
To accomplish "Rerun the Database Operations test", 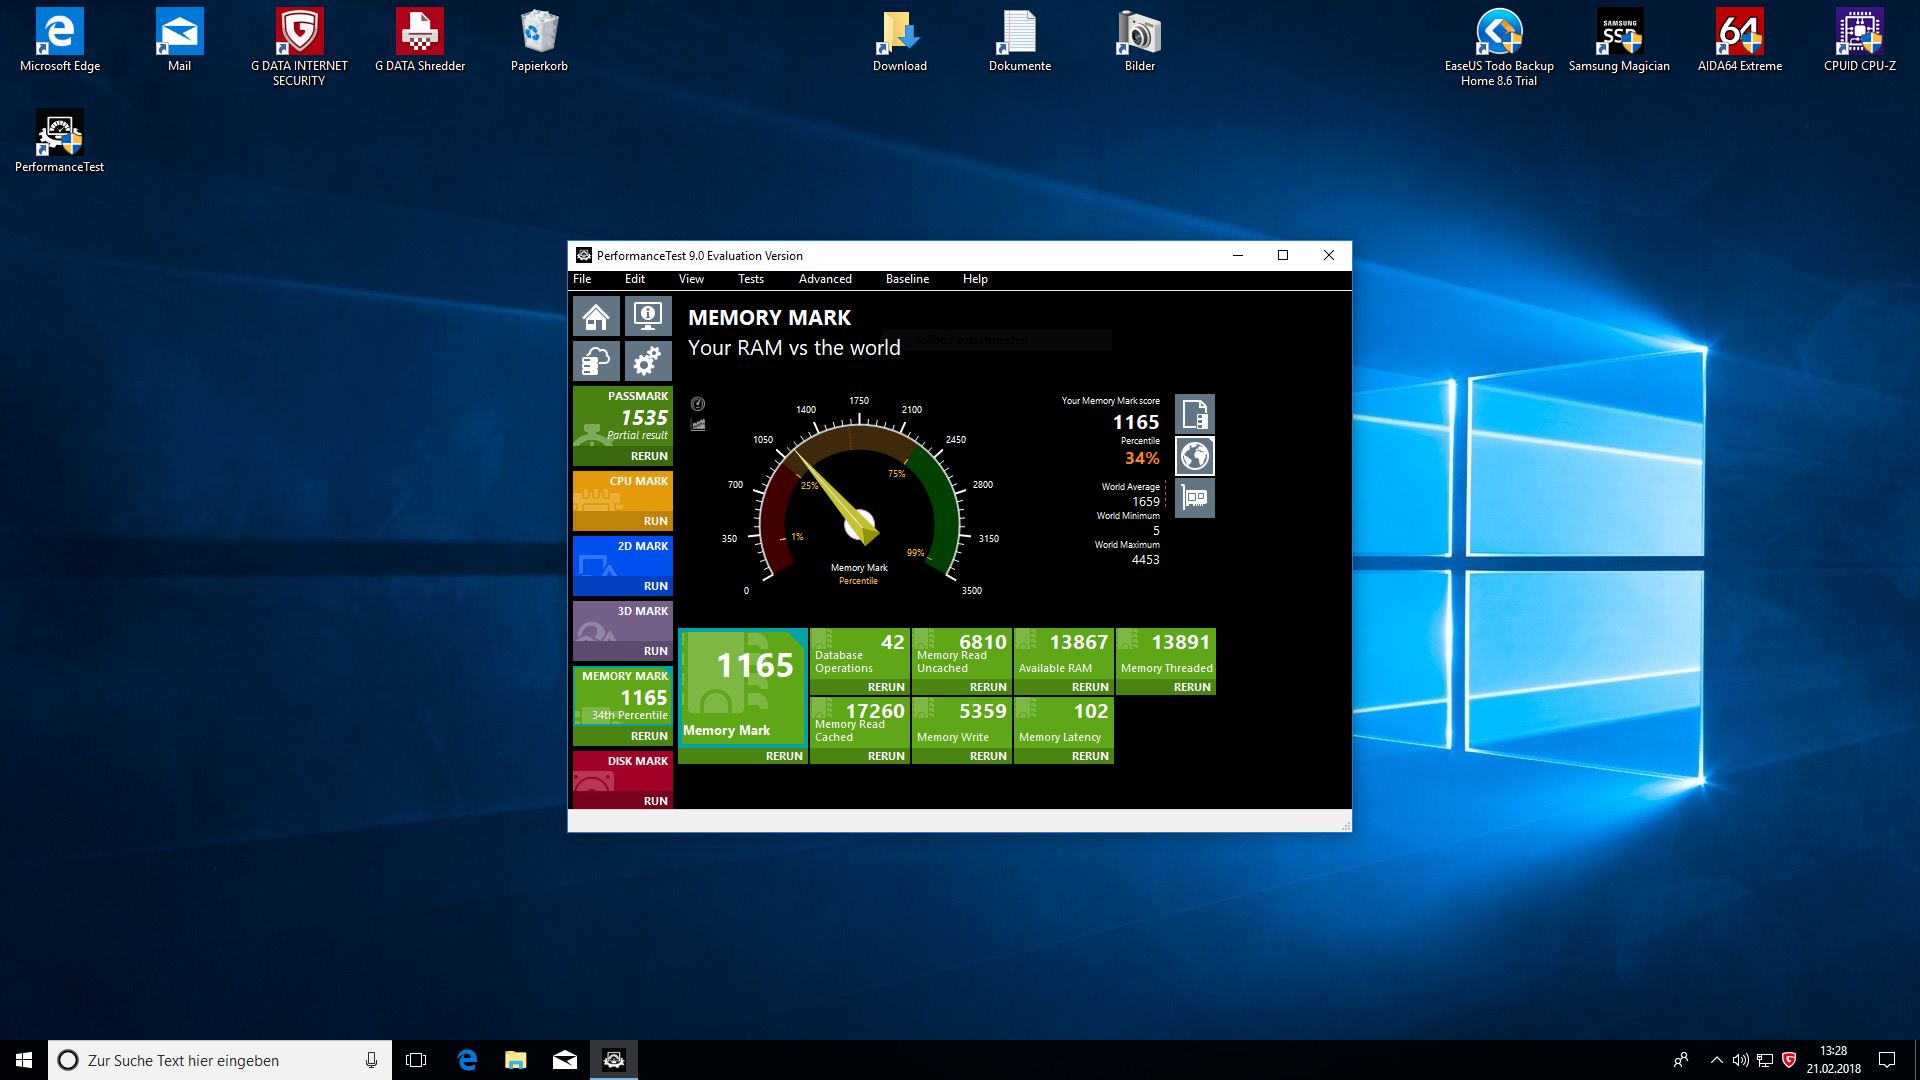I will pos(885,687).
